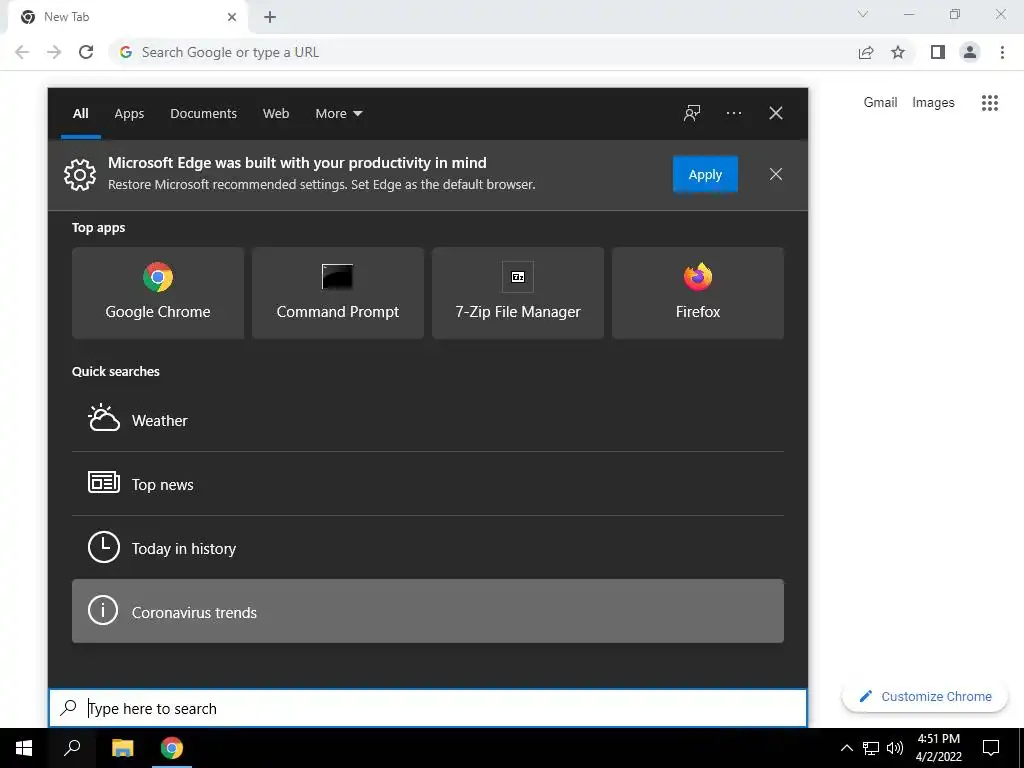Go forward in Chrome
Screen dimensions: 1024x768
tap(54, 52)
